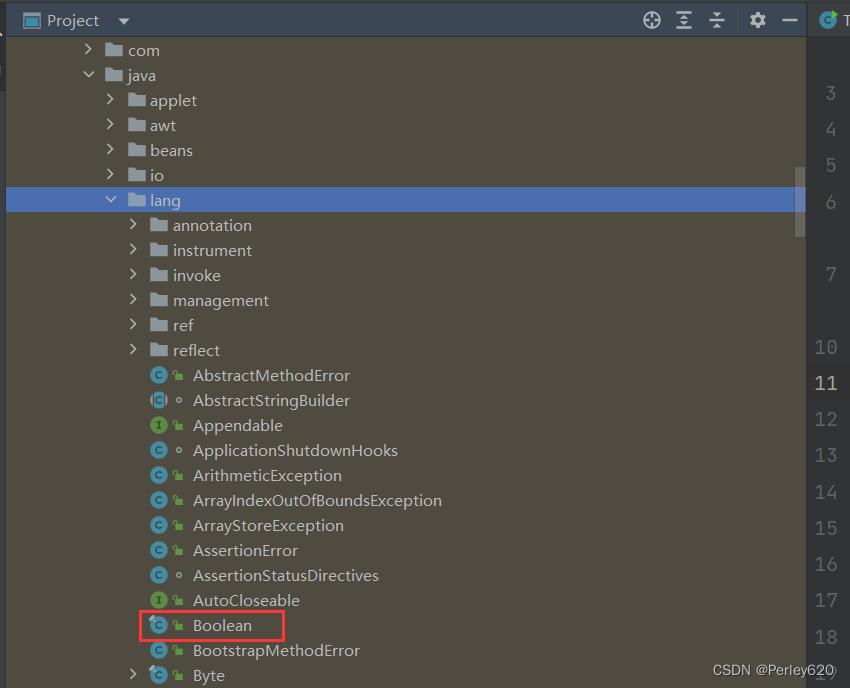Expand the beans package

tap(110, 149)
